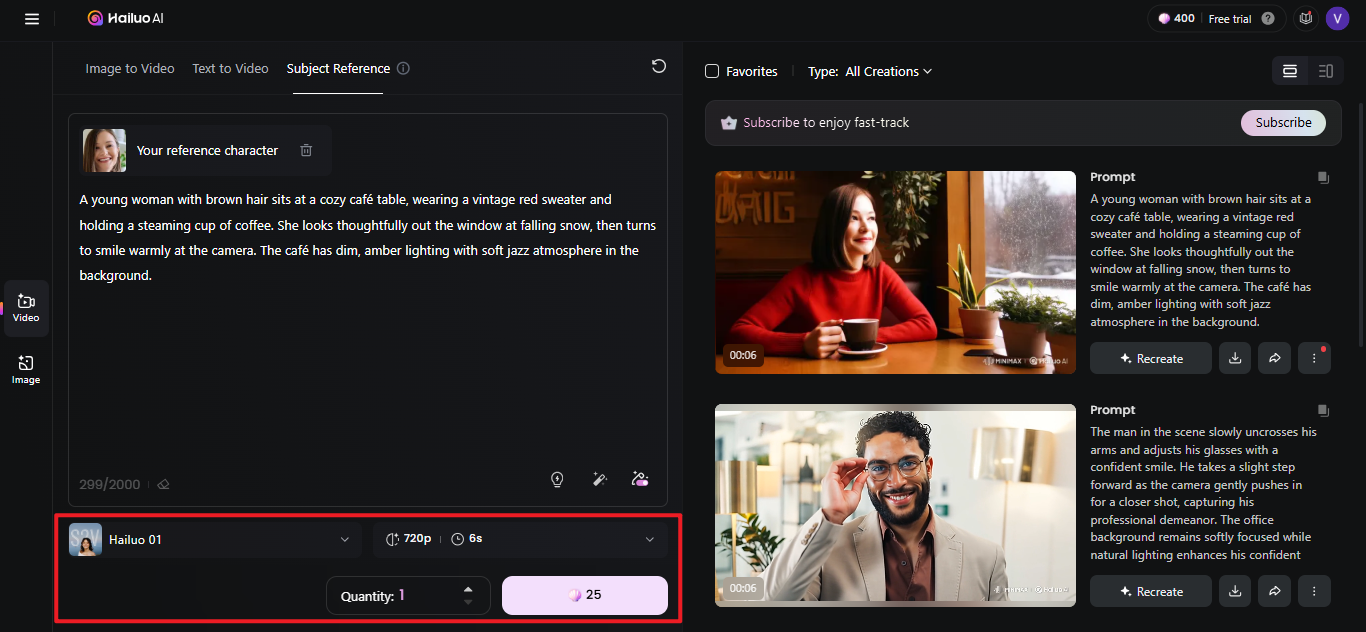Recreate the man with glasses video
The height and width of the screenshot is (632, 1366).
point(1150,591)
